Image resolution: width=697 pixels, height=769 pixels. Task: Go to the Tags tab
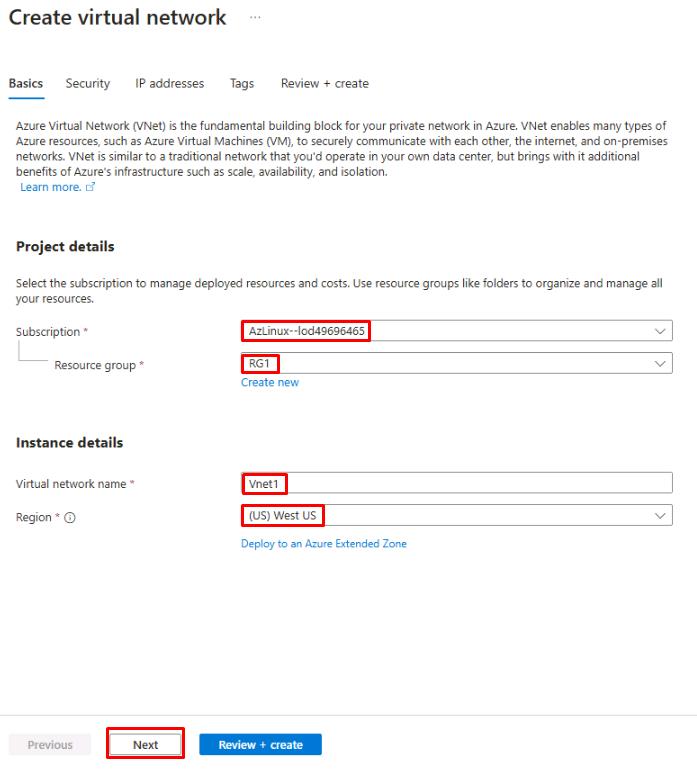(x=242, y=83)
